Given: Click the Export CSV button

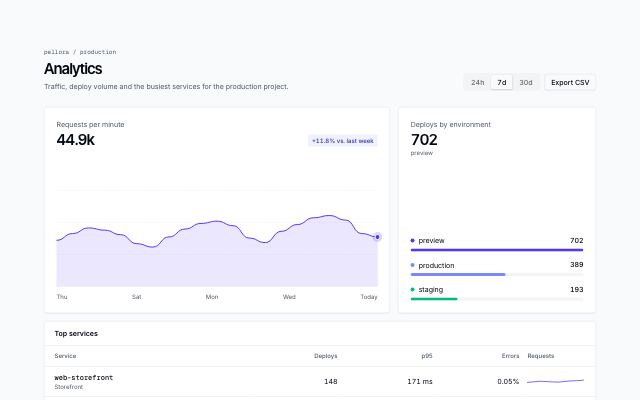Looking at the screenshot, I should (x=570, y=82).
